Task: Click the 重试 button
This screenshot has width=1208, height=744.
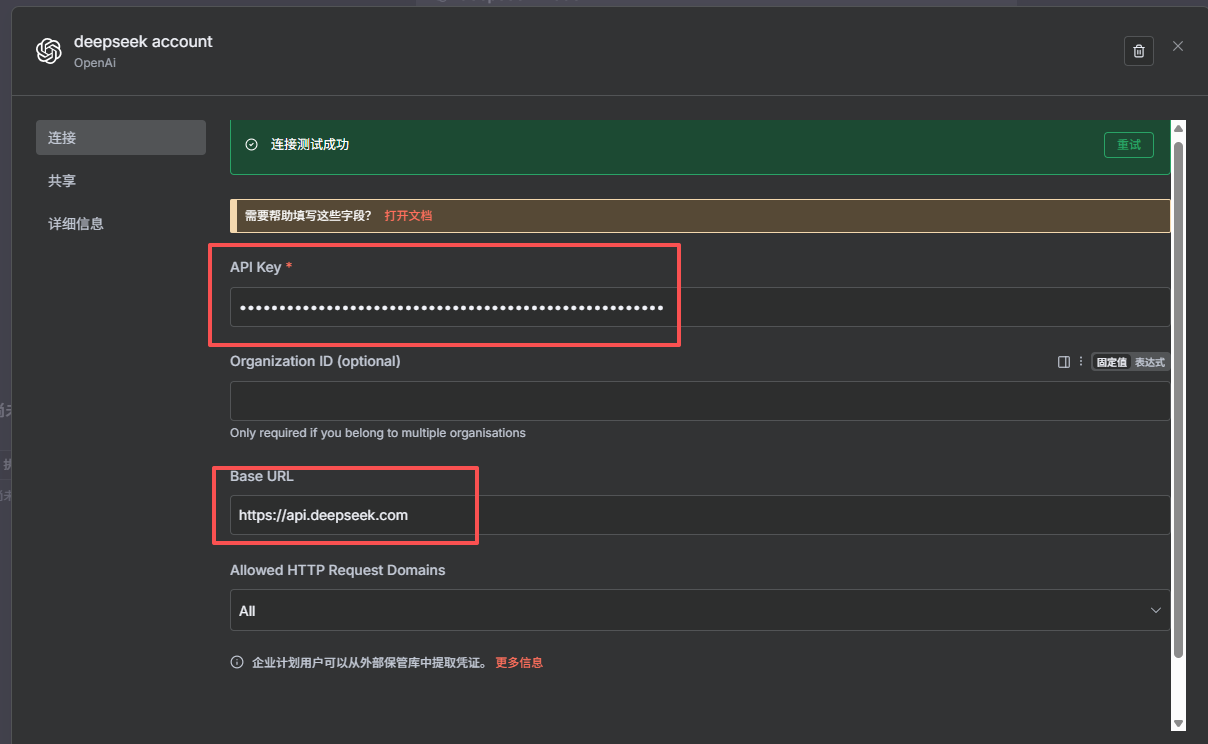Action: tap(1129, 145)
